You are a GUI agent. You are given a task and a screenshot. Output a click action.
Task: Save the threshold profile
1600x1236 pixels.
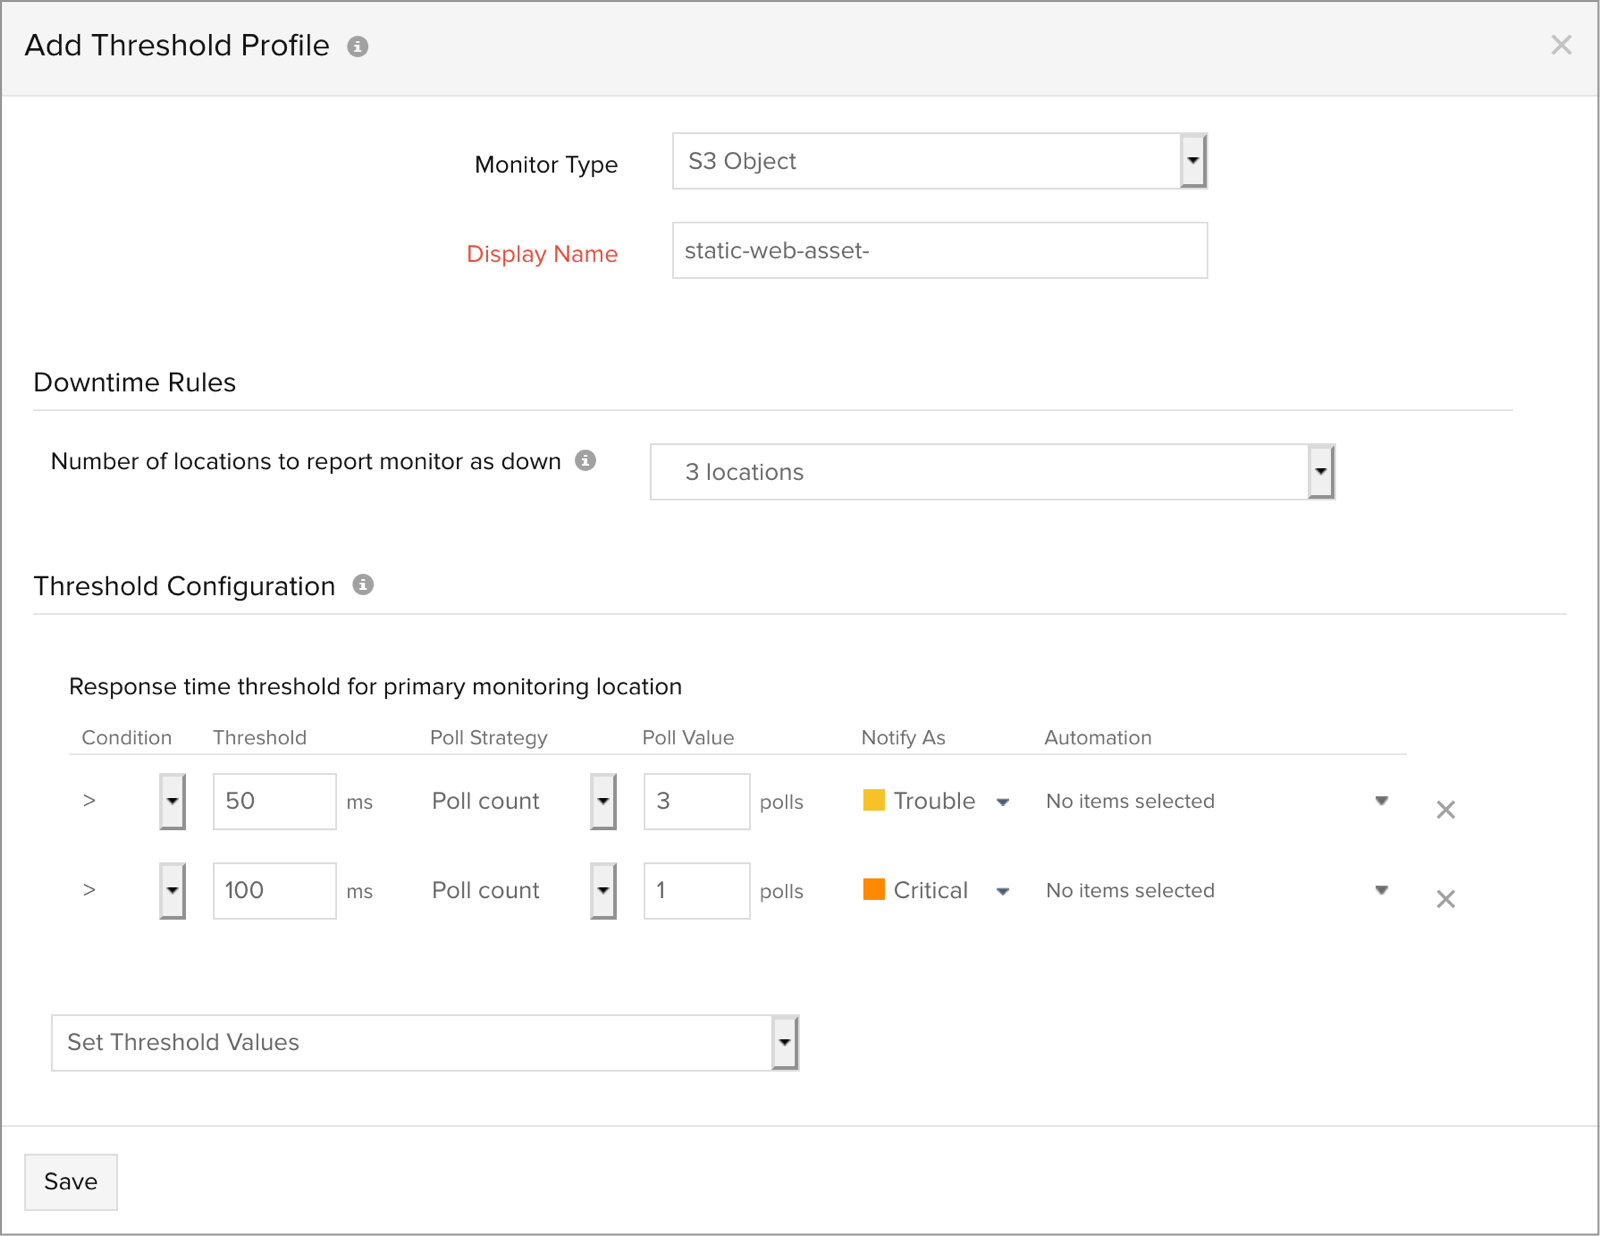coord(70,1181)
